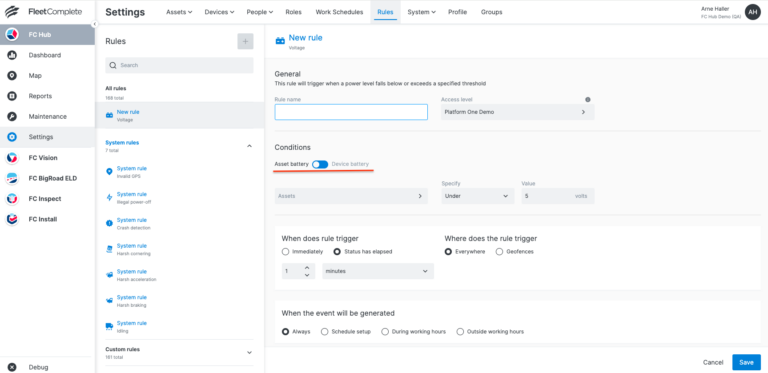Click the Map pin icon

tap(12, 76)
